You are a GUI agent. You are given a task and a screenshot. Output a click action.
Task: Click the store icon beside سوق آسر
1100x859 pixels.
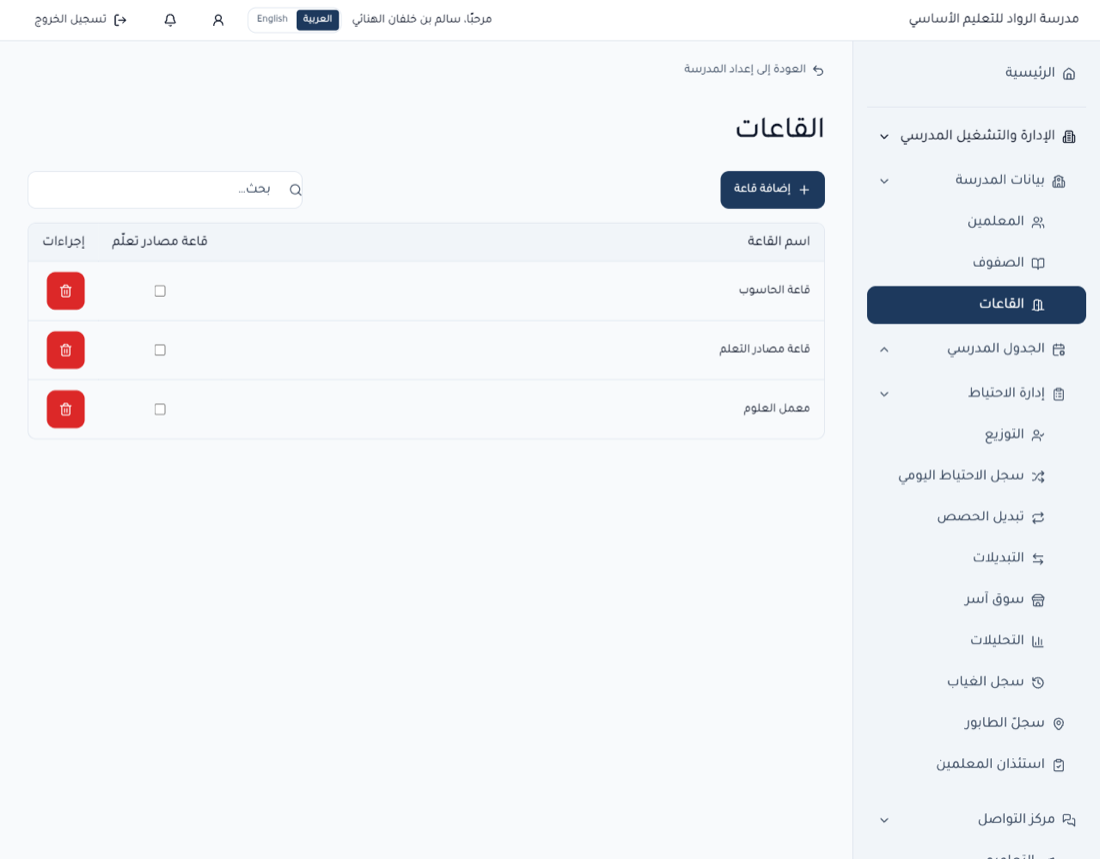click(1038, 600)
